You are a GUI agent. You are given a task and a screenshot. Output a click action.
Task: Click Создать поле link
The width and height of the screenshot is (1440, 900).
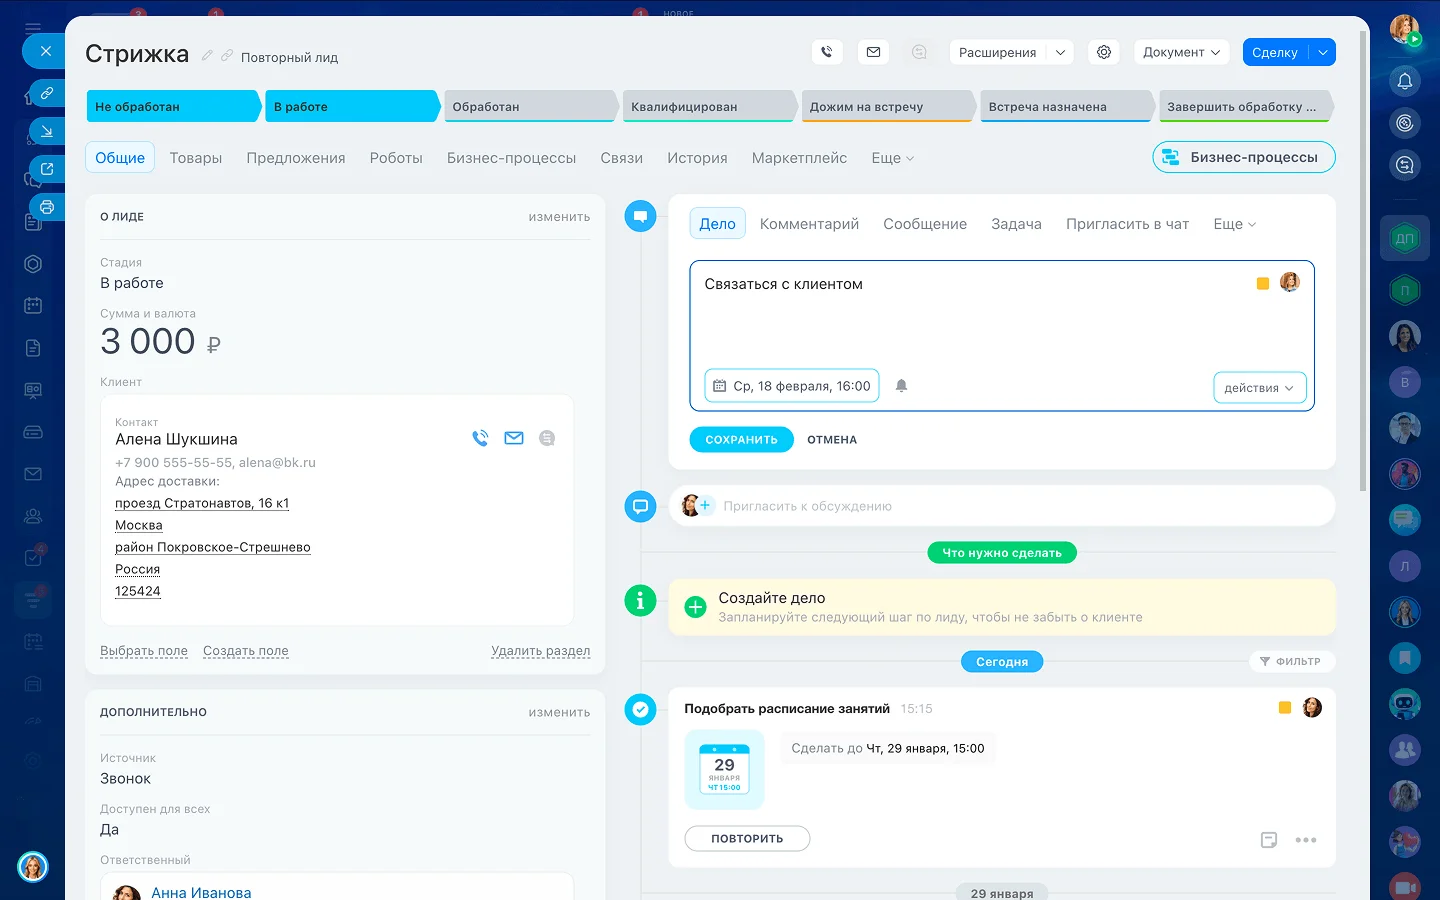coord(246,651)
